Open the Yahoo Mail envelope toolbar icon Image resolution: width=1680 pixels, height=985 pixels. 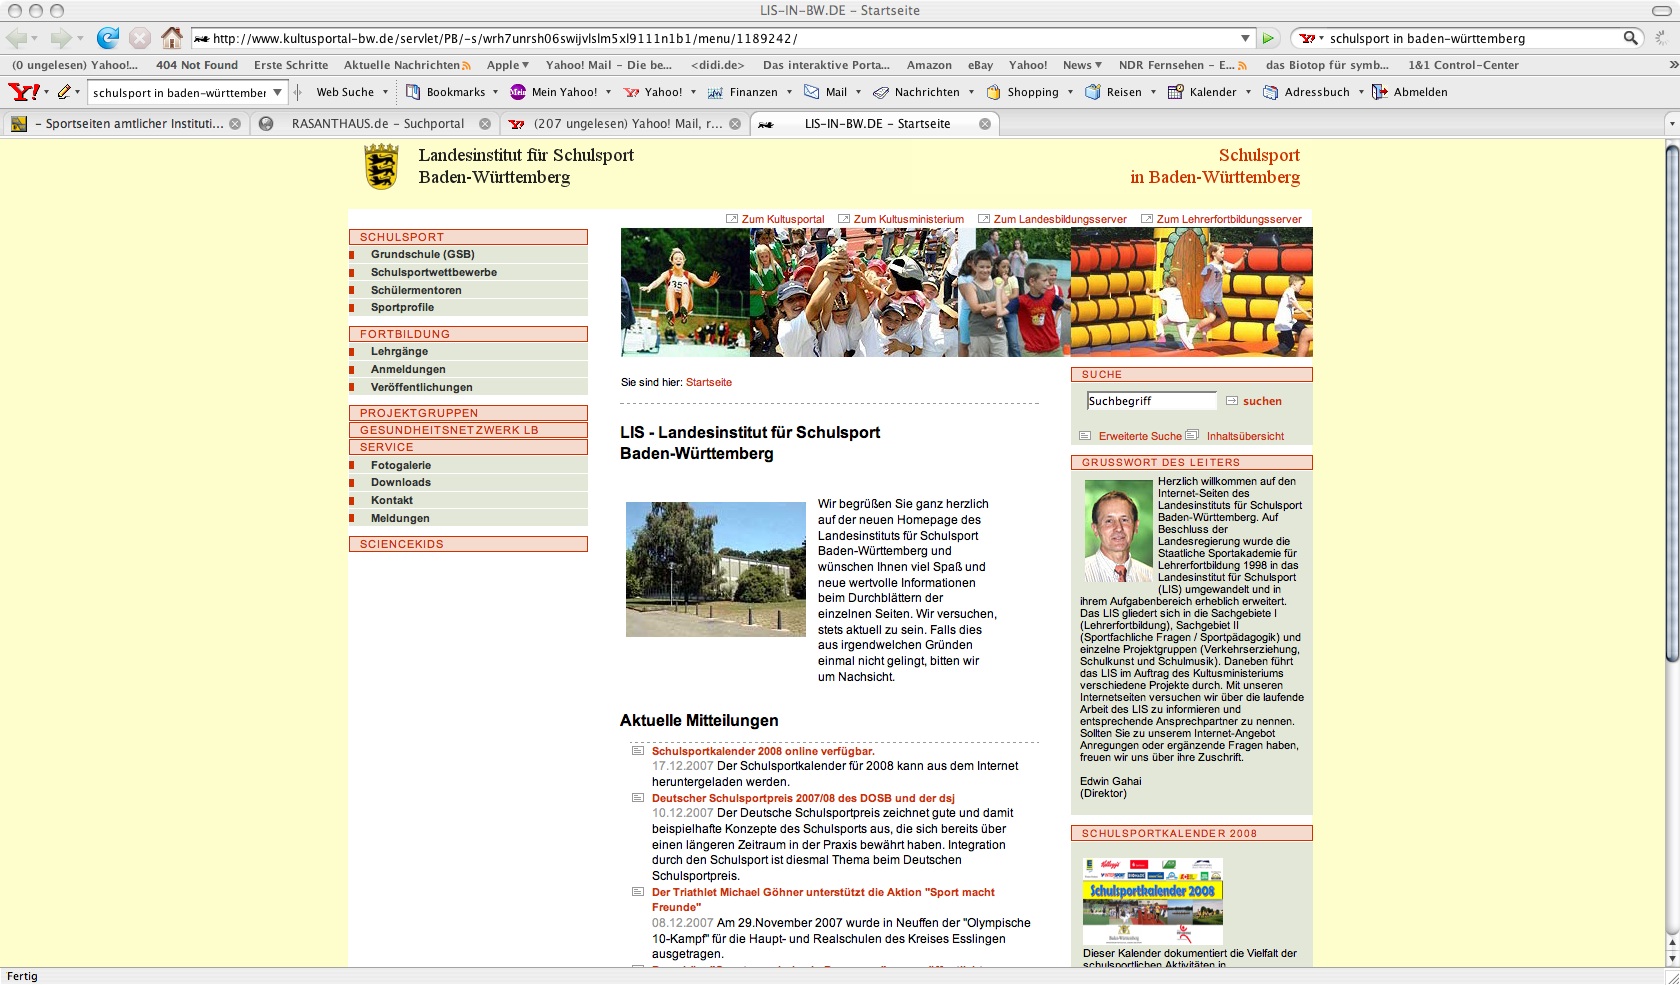[813, 92]
